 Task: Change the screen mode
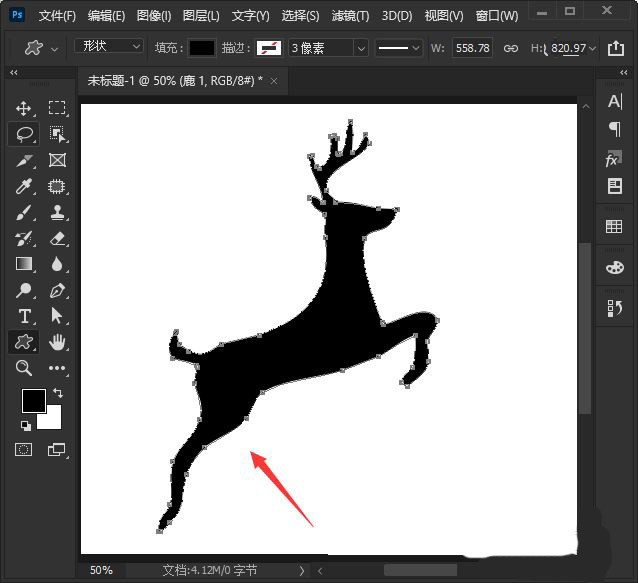coord(57,449)
